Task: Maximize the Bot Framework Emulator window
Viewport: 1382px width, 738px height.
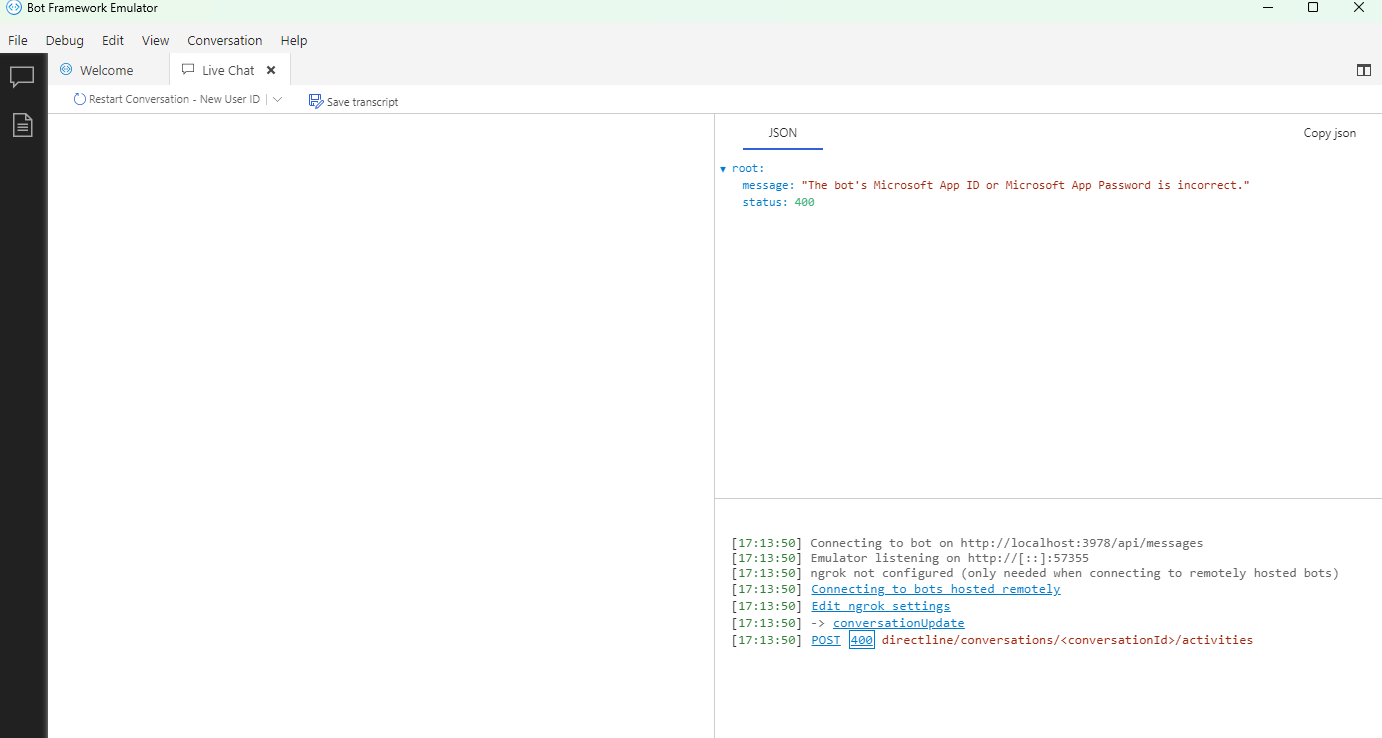Action: pyautogui.click(x=1313, y=8)
